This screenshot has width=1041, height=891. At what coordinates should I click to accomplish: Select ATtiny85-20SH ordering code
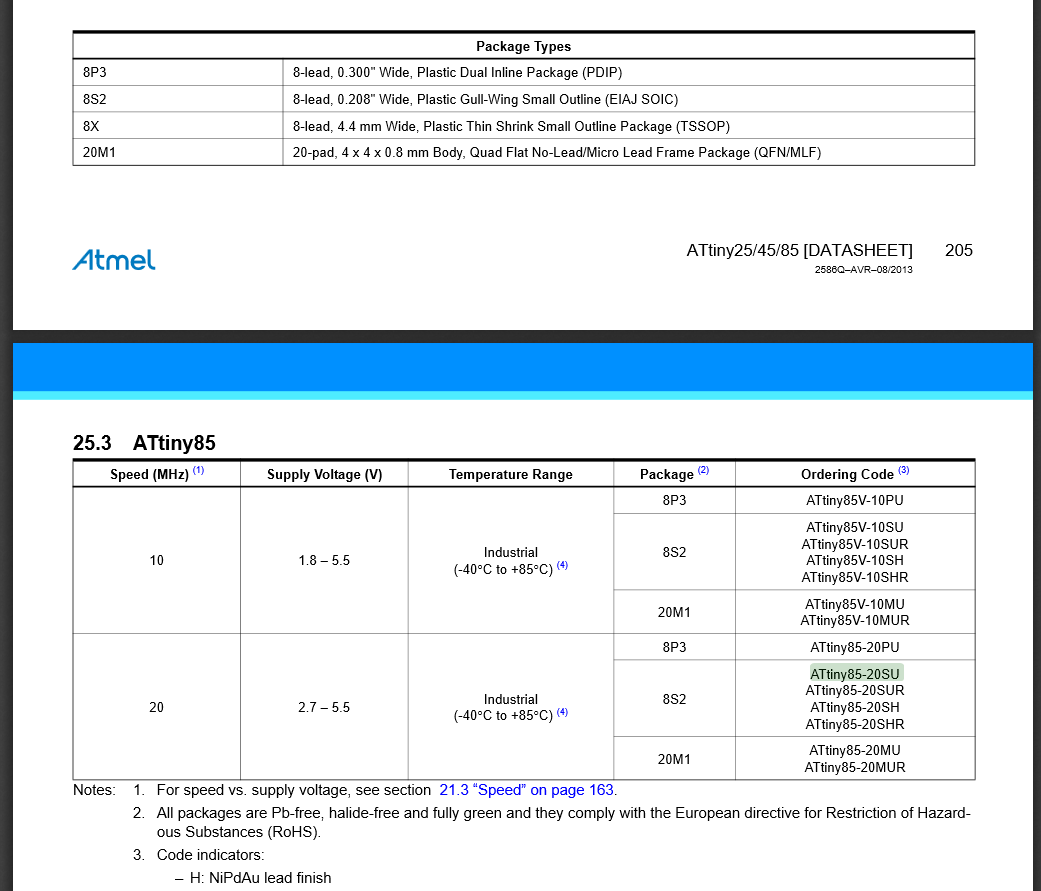(x=855, y=707)
